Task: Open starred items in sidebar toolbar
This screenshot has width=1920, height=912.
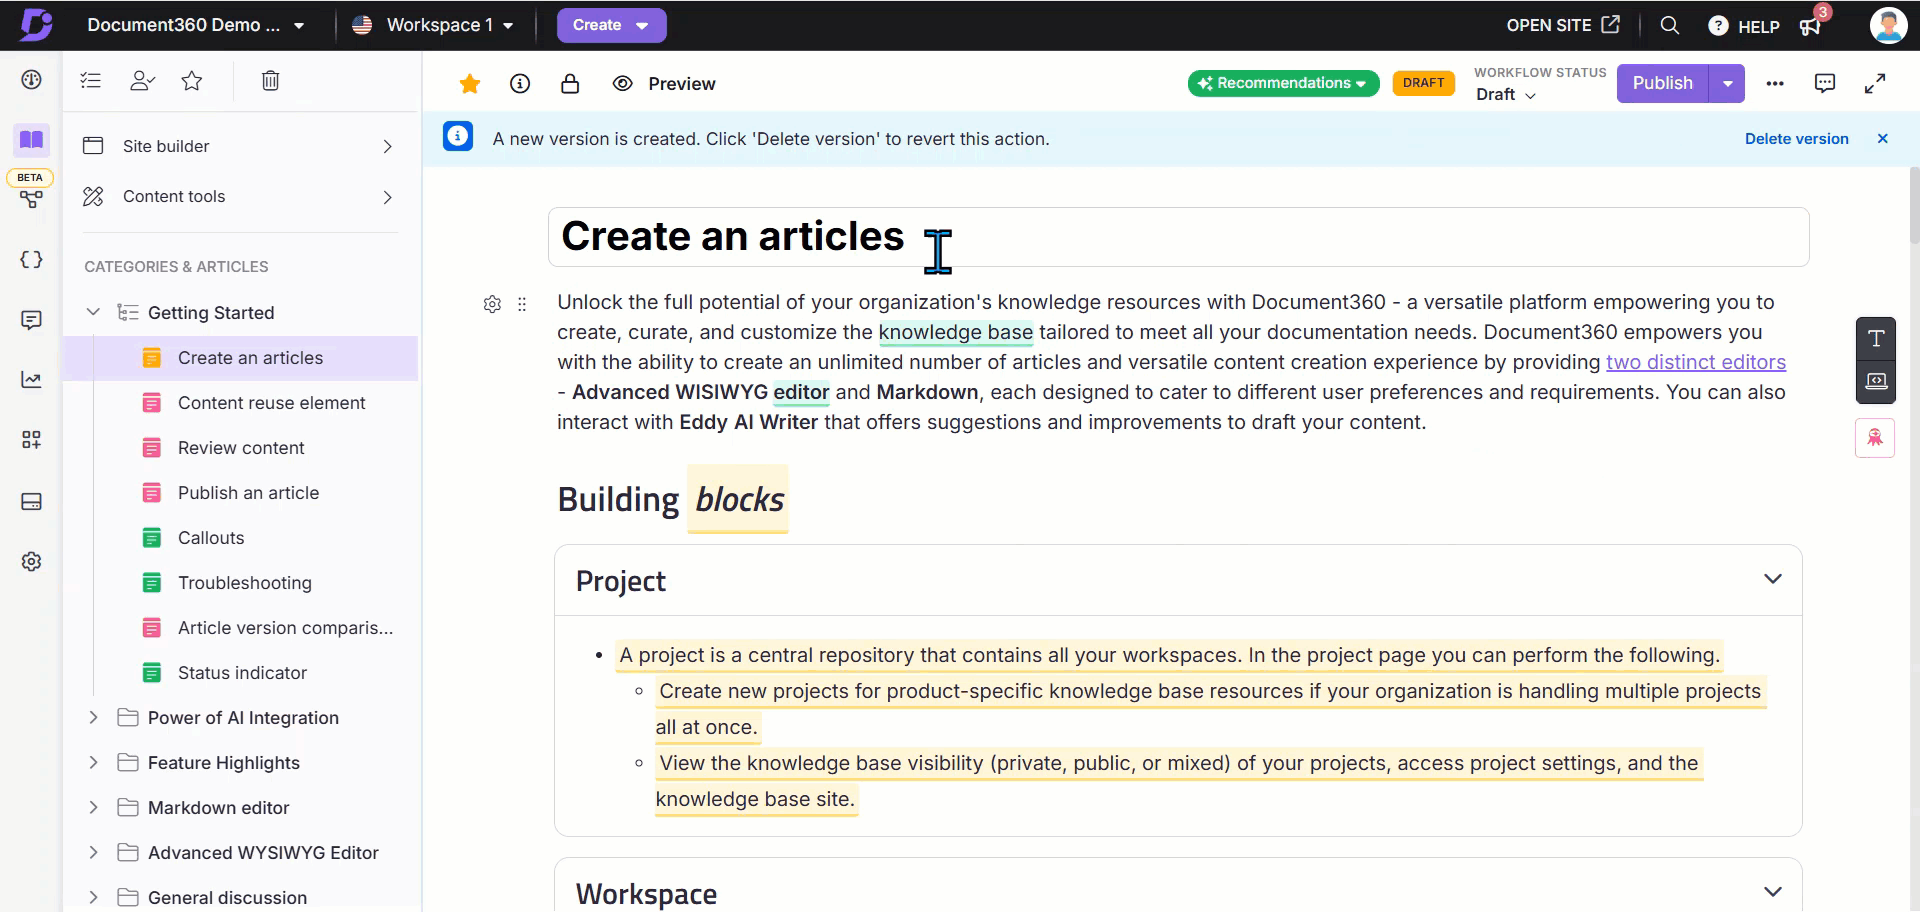Action: point(192,81)
